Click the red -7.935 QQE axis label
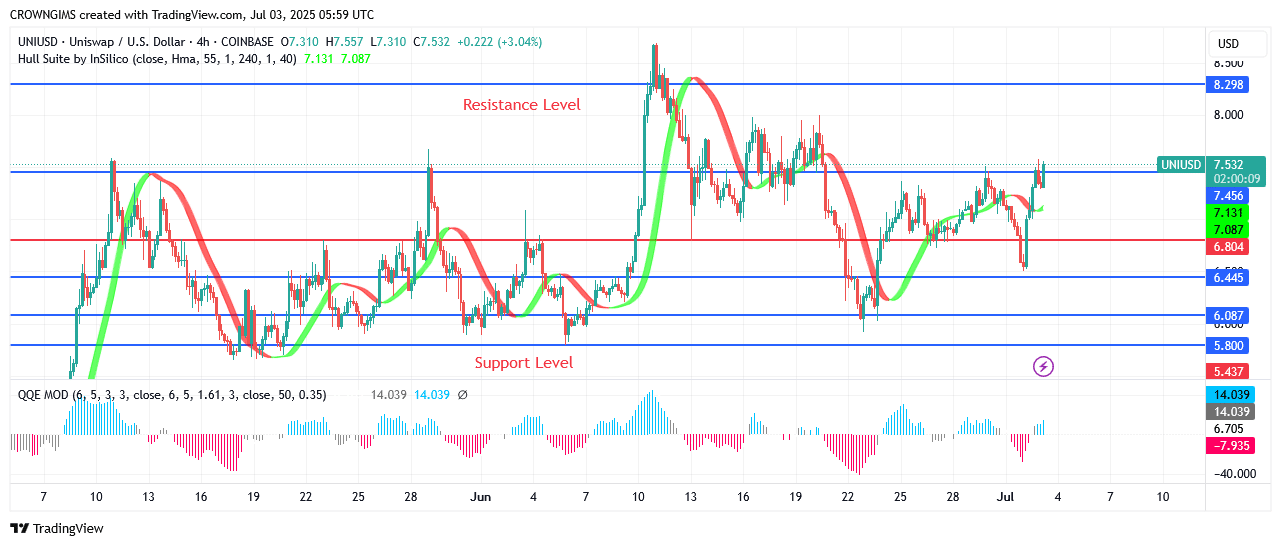 pyautogui.click(x=1229, y=445)
